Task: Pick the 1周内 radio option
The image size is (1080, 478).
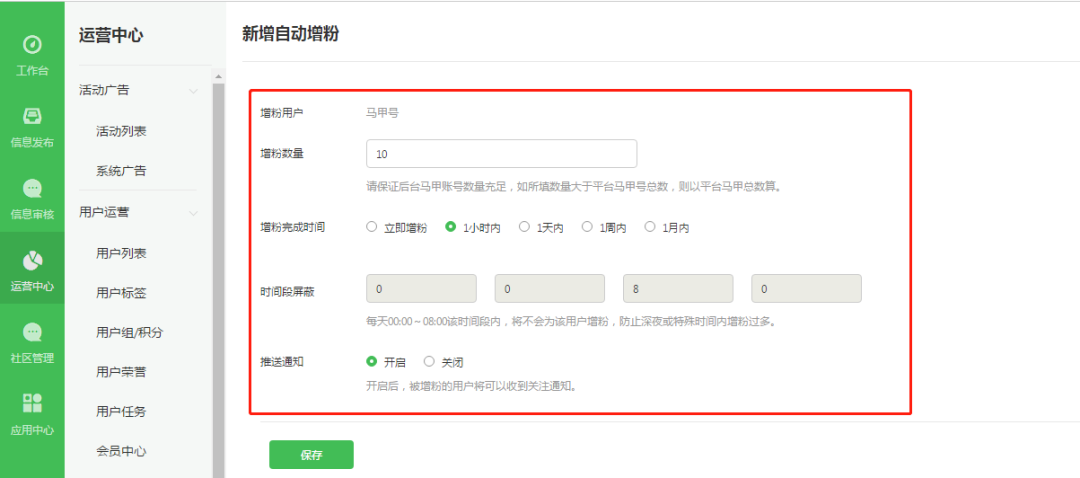Action: click(x=588, y=226)
